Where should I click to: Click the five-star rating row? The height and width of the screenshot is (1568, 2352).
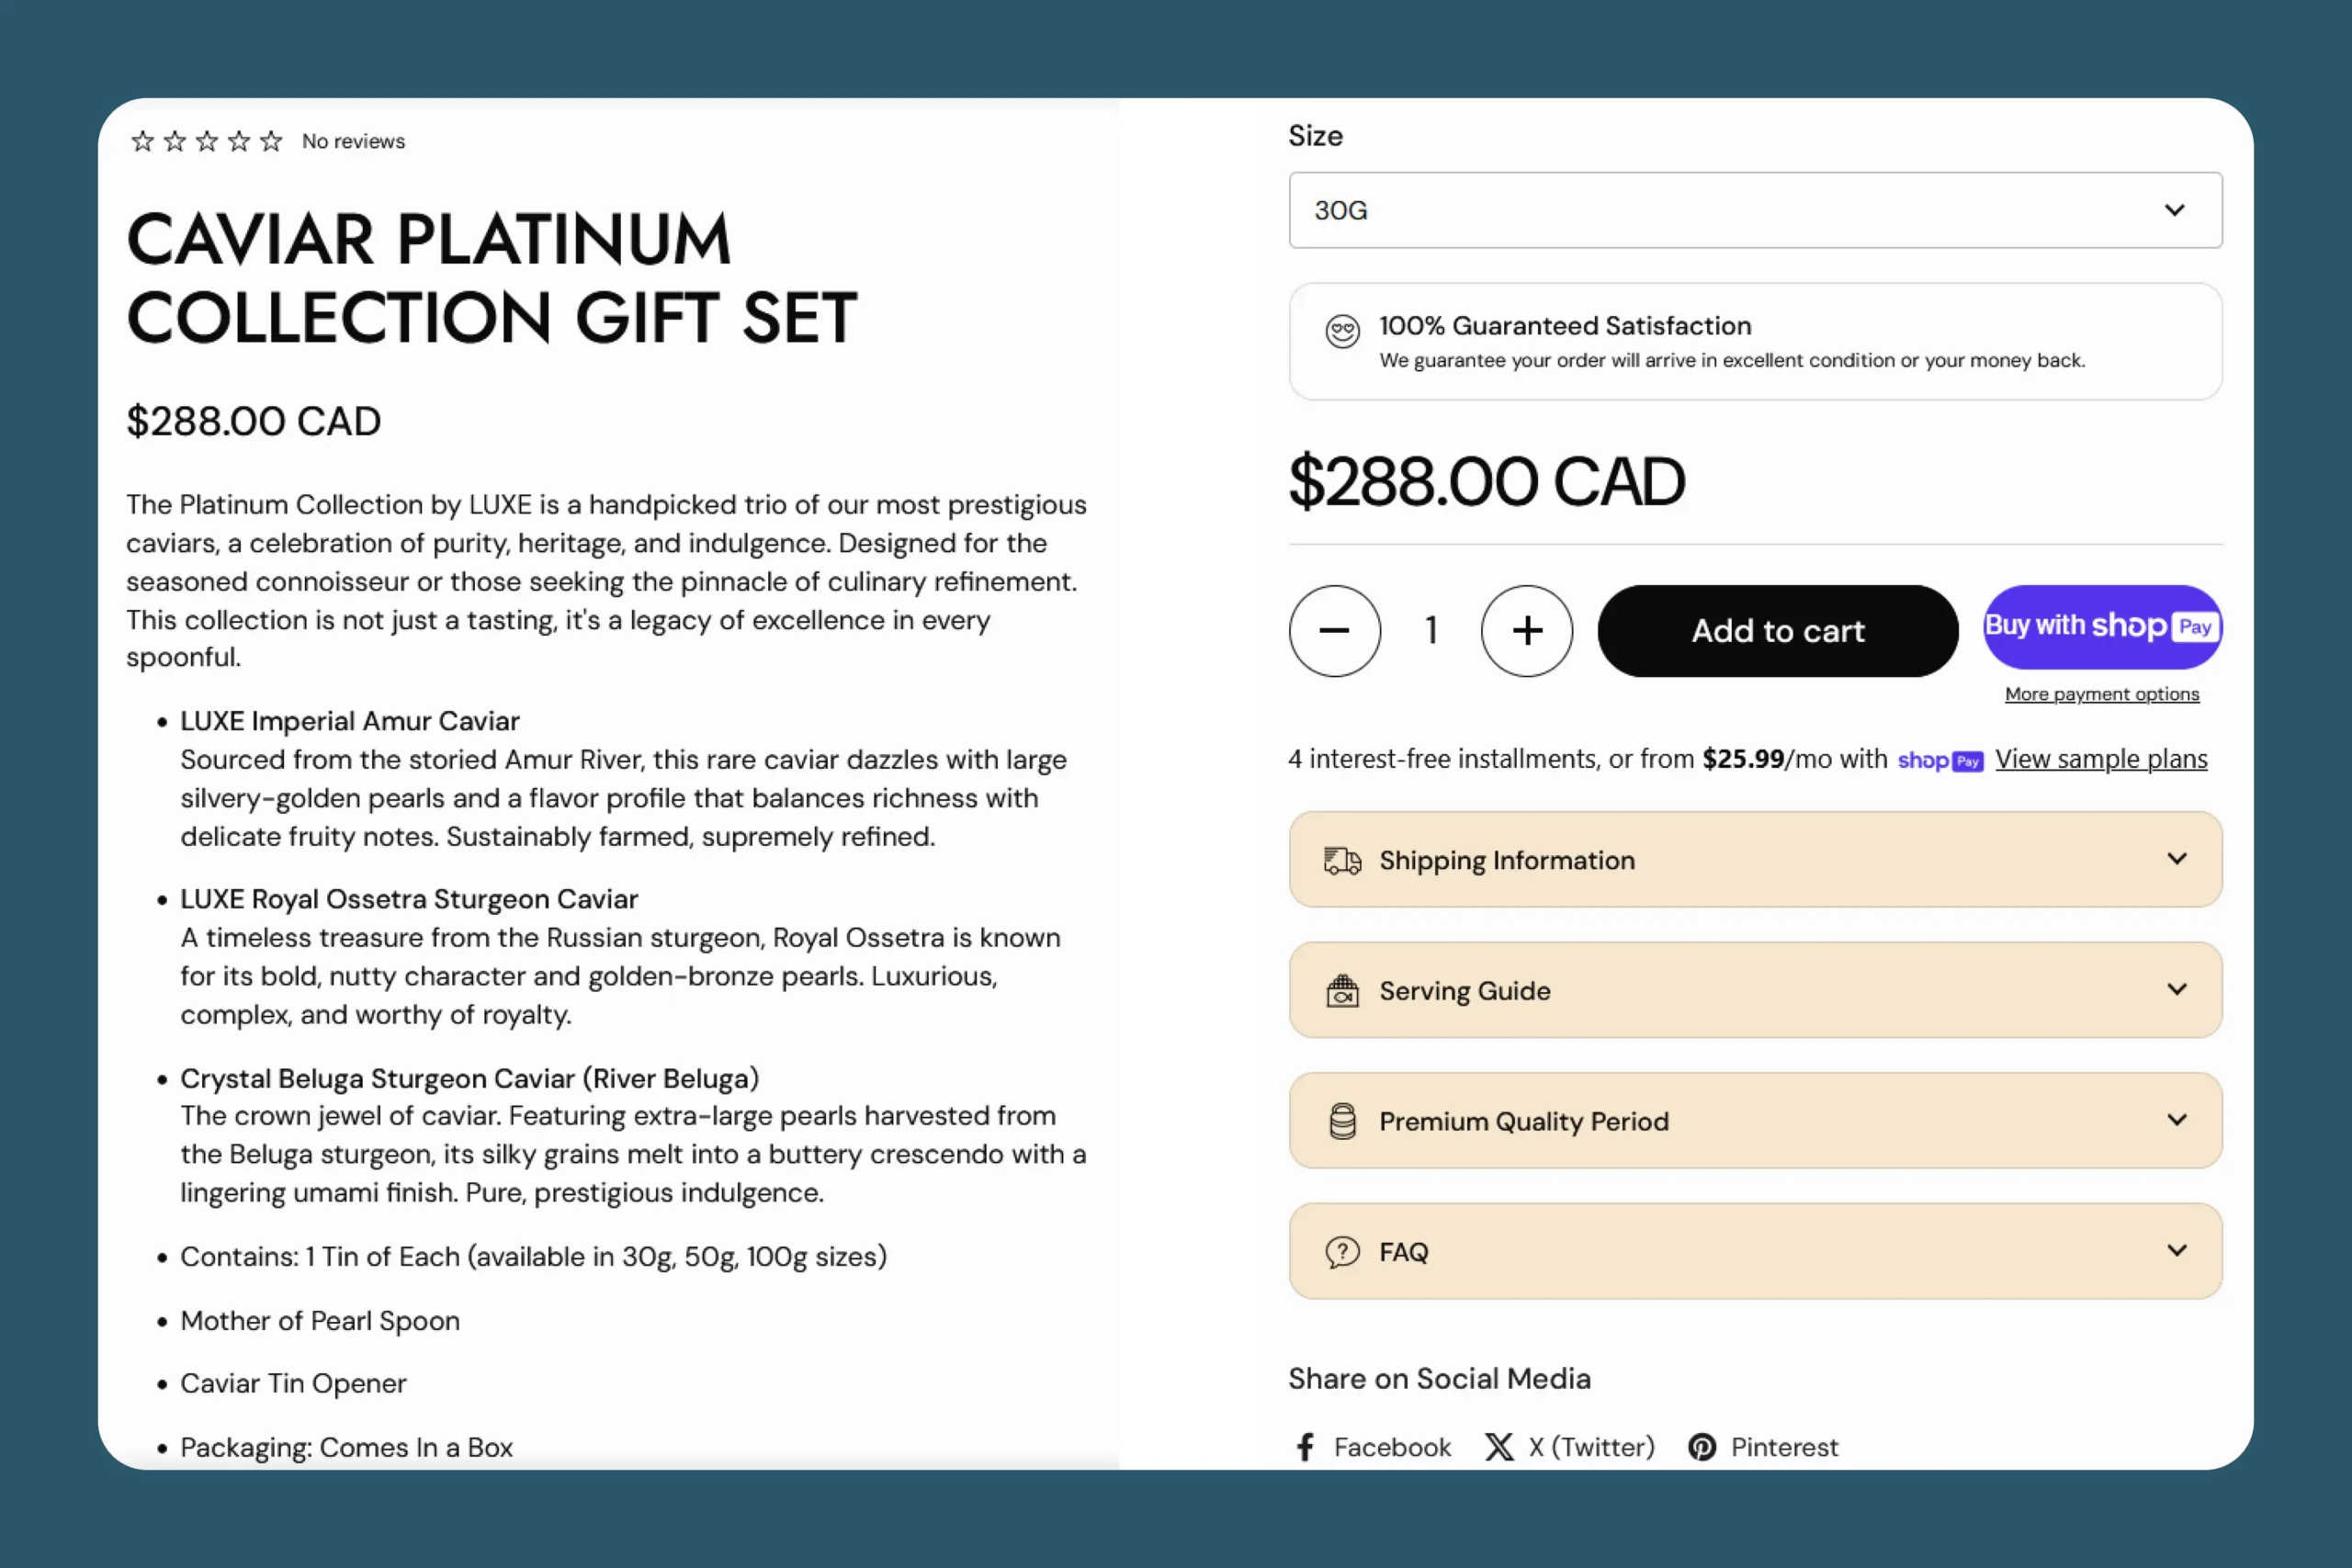pos(207,141)
